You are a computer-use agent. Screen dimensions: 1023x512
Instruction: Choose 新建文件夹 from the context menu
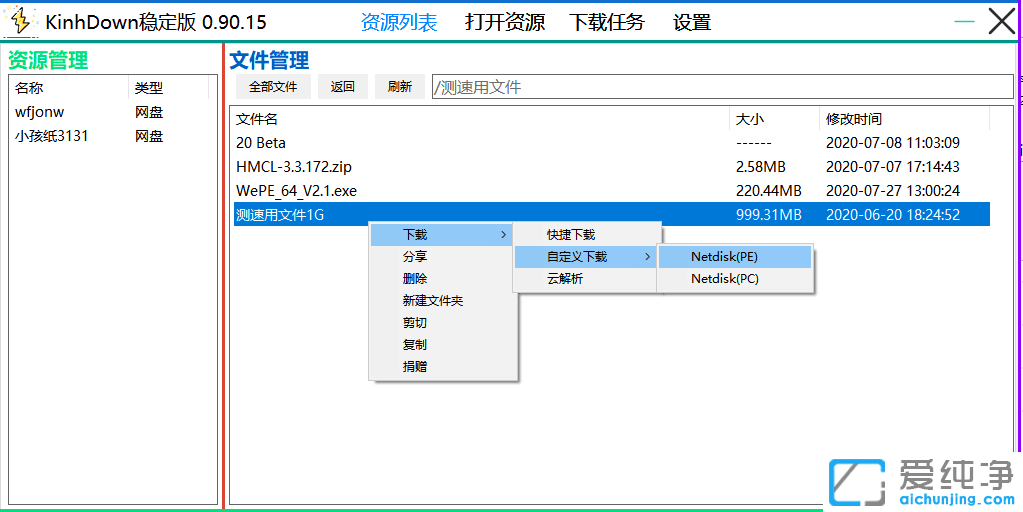coord(442,301)
